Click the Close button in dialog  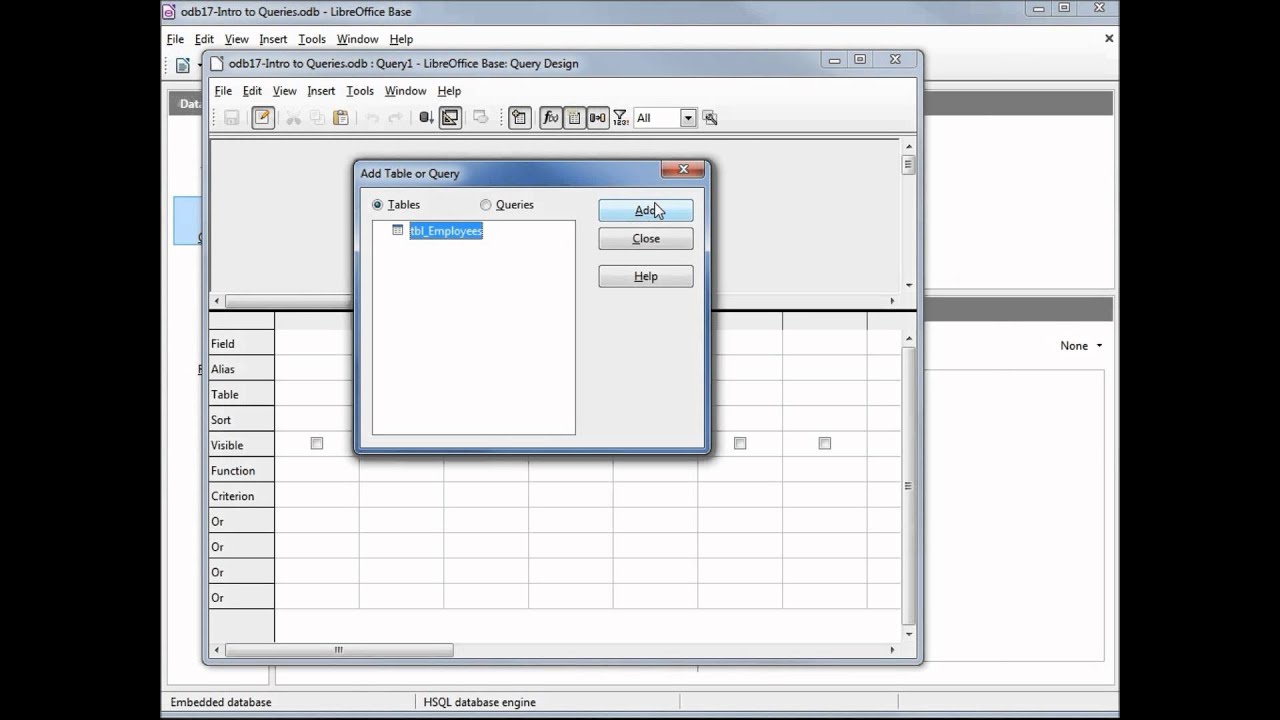tap(646, 238)
